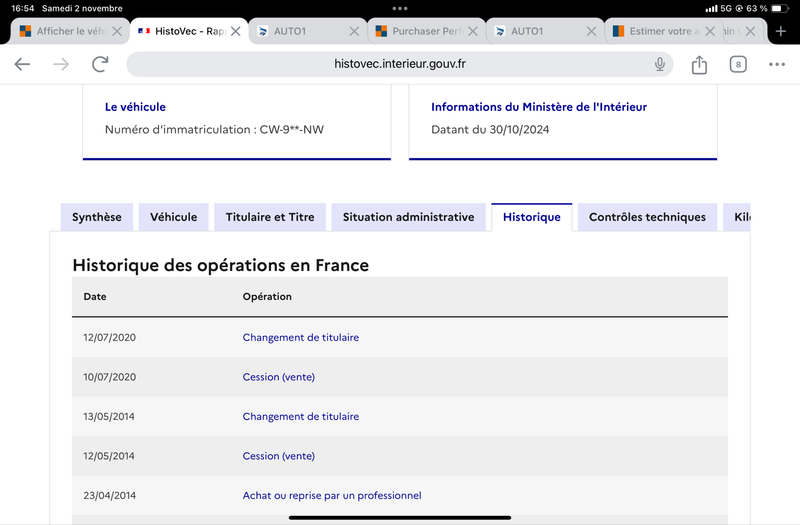800x525 pixels.
Task: Tap the histovec.interieur.gouv.fr address field
Action: (x=399, y=64)
